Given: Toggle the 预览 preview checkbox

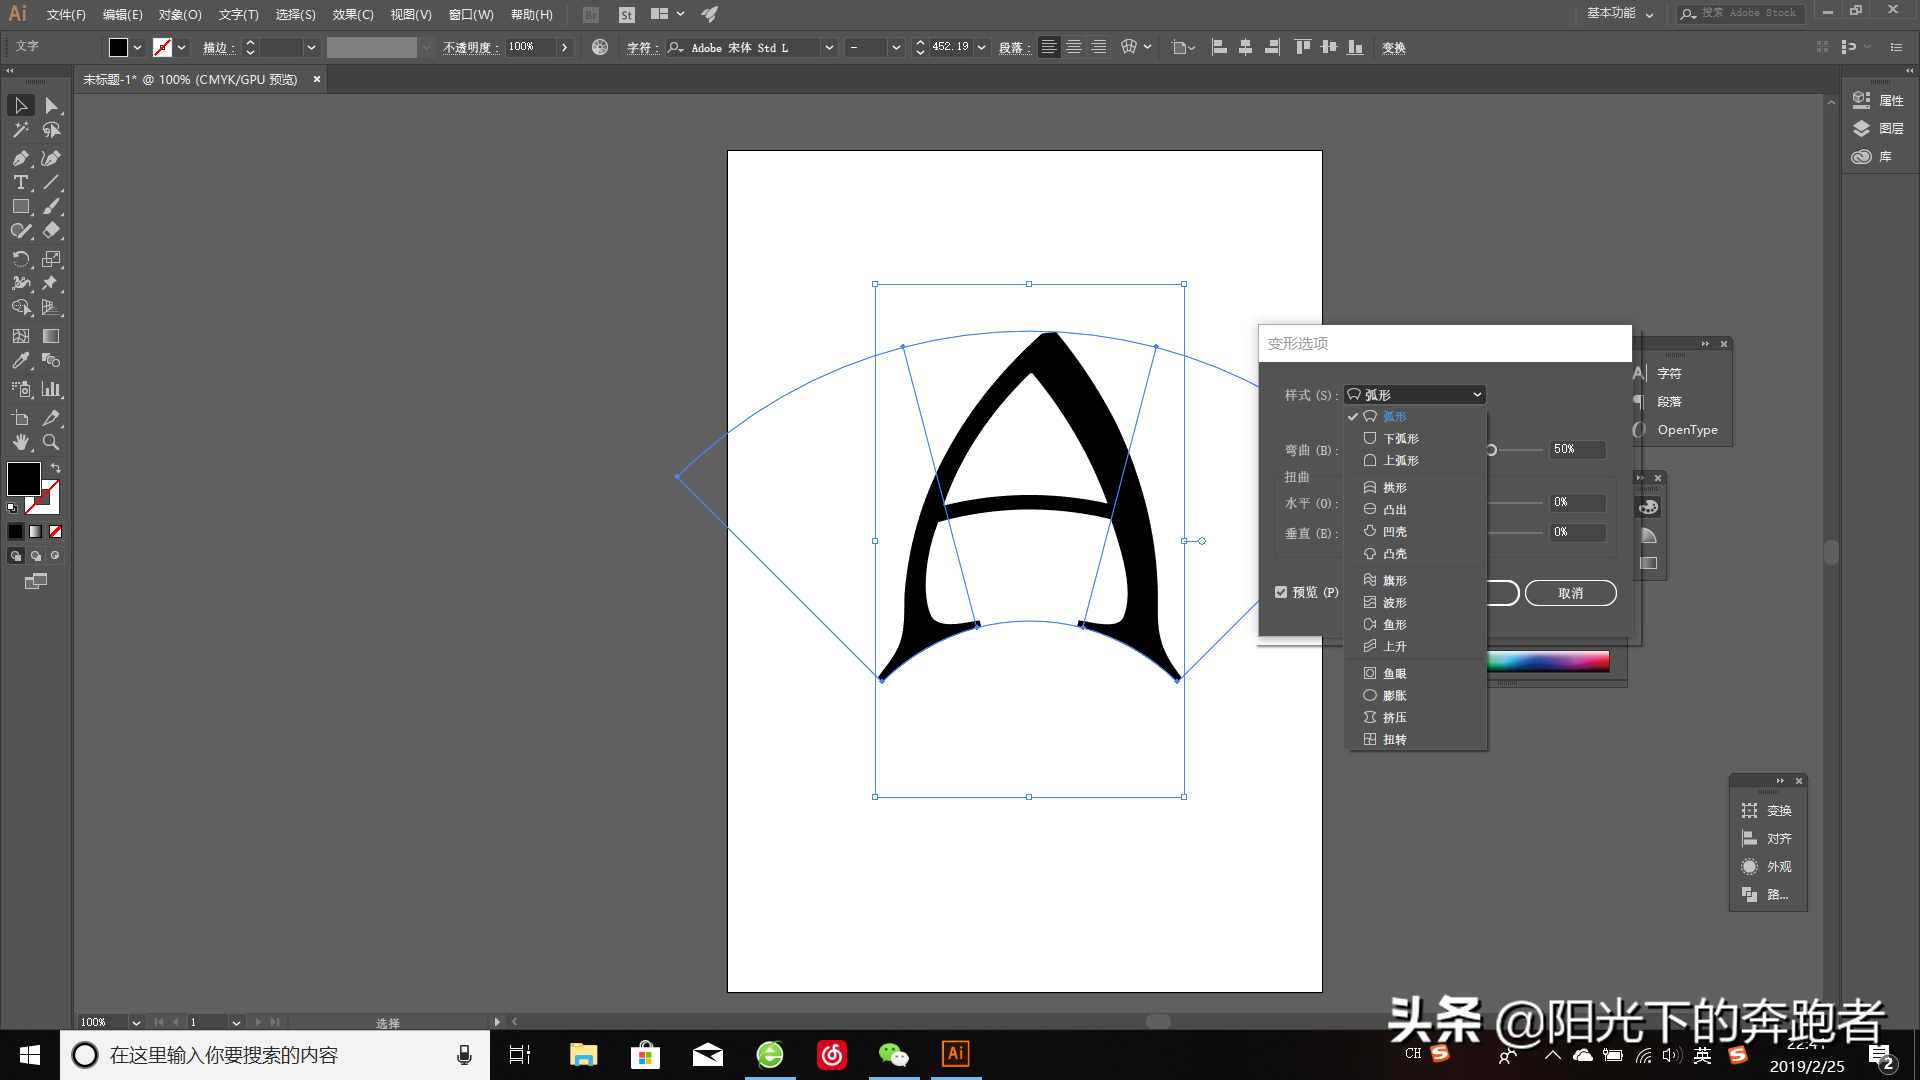Looking at the screenshot, I should (x=1281, y=592).
